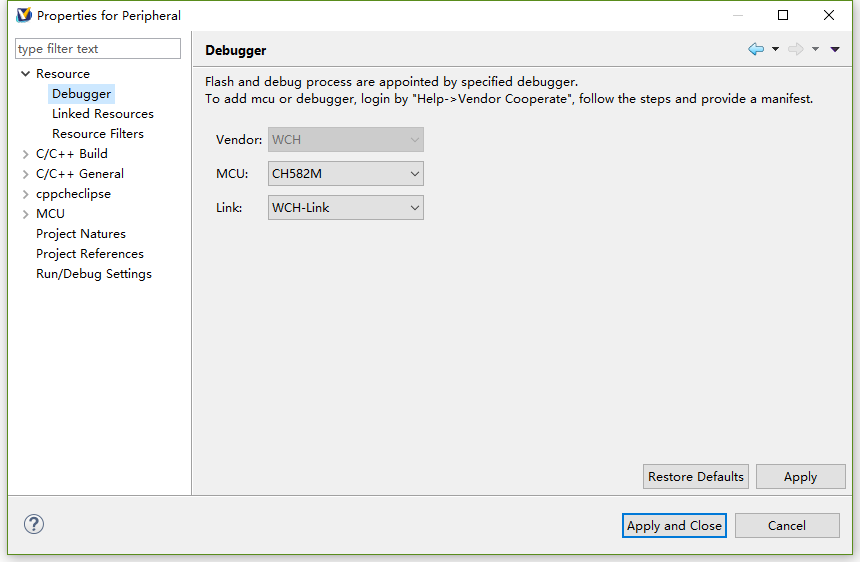Open the back history dropdown arrow
Image resolution: width=860 pixels, height=562 pixels.
pos(775,49)
